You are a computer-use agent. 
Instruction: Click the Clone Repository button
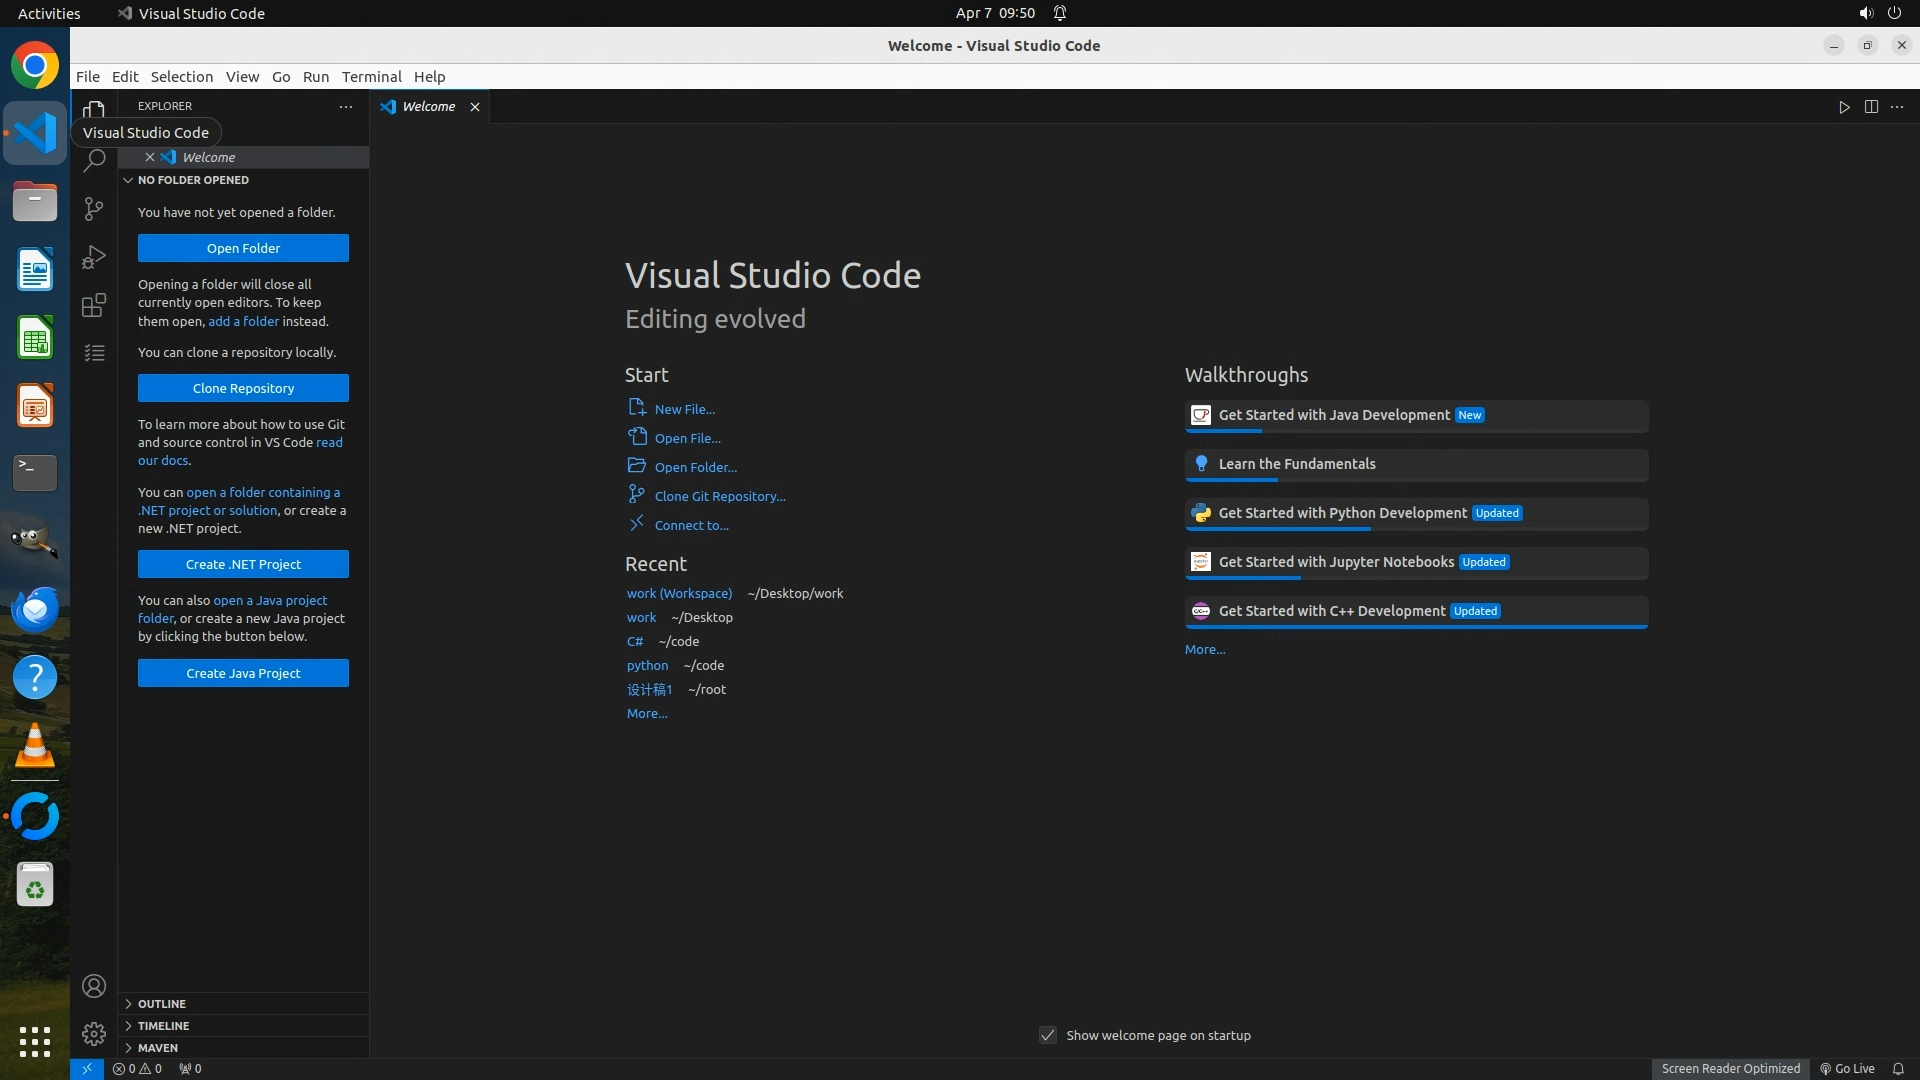tap(243, 388)
